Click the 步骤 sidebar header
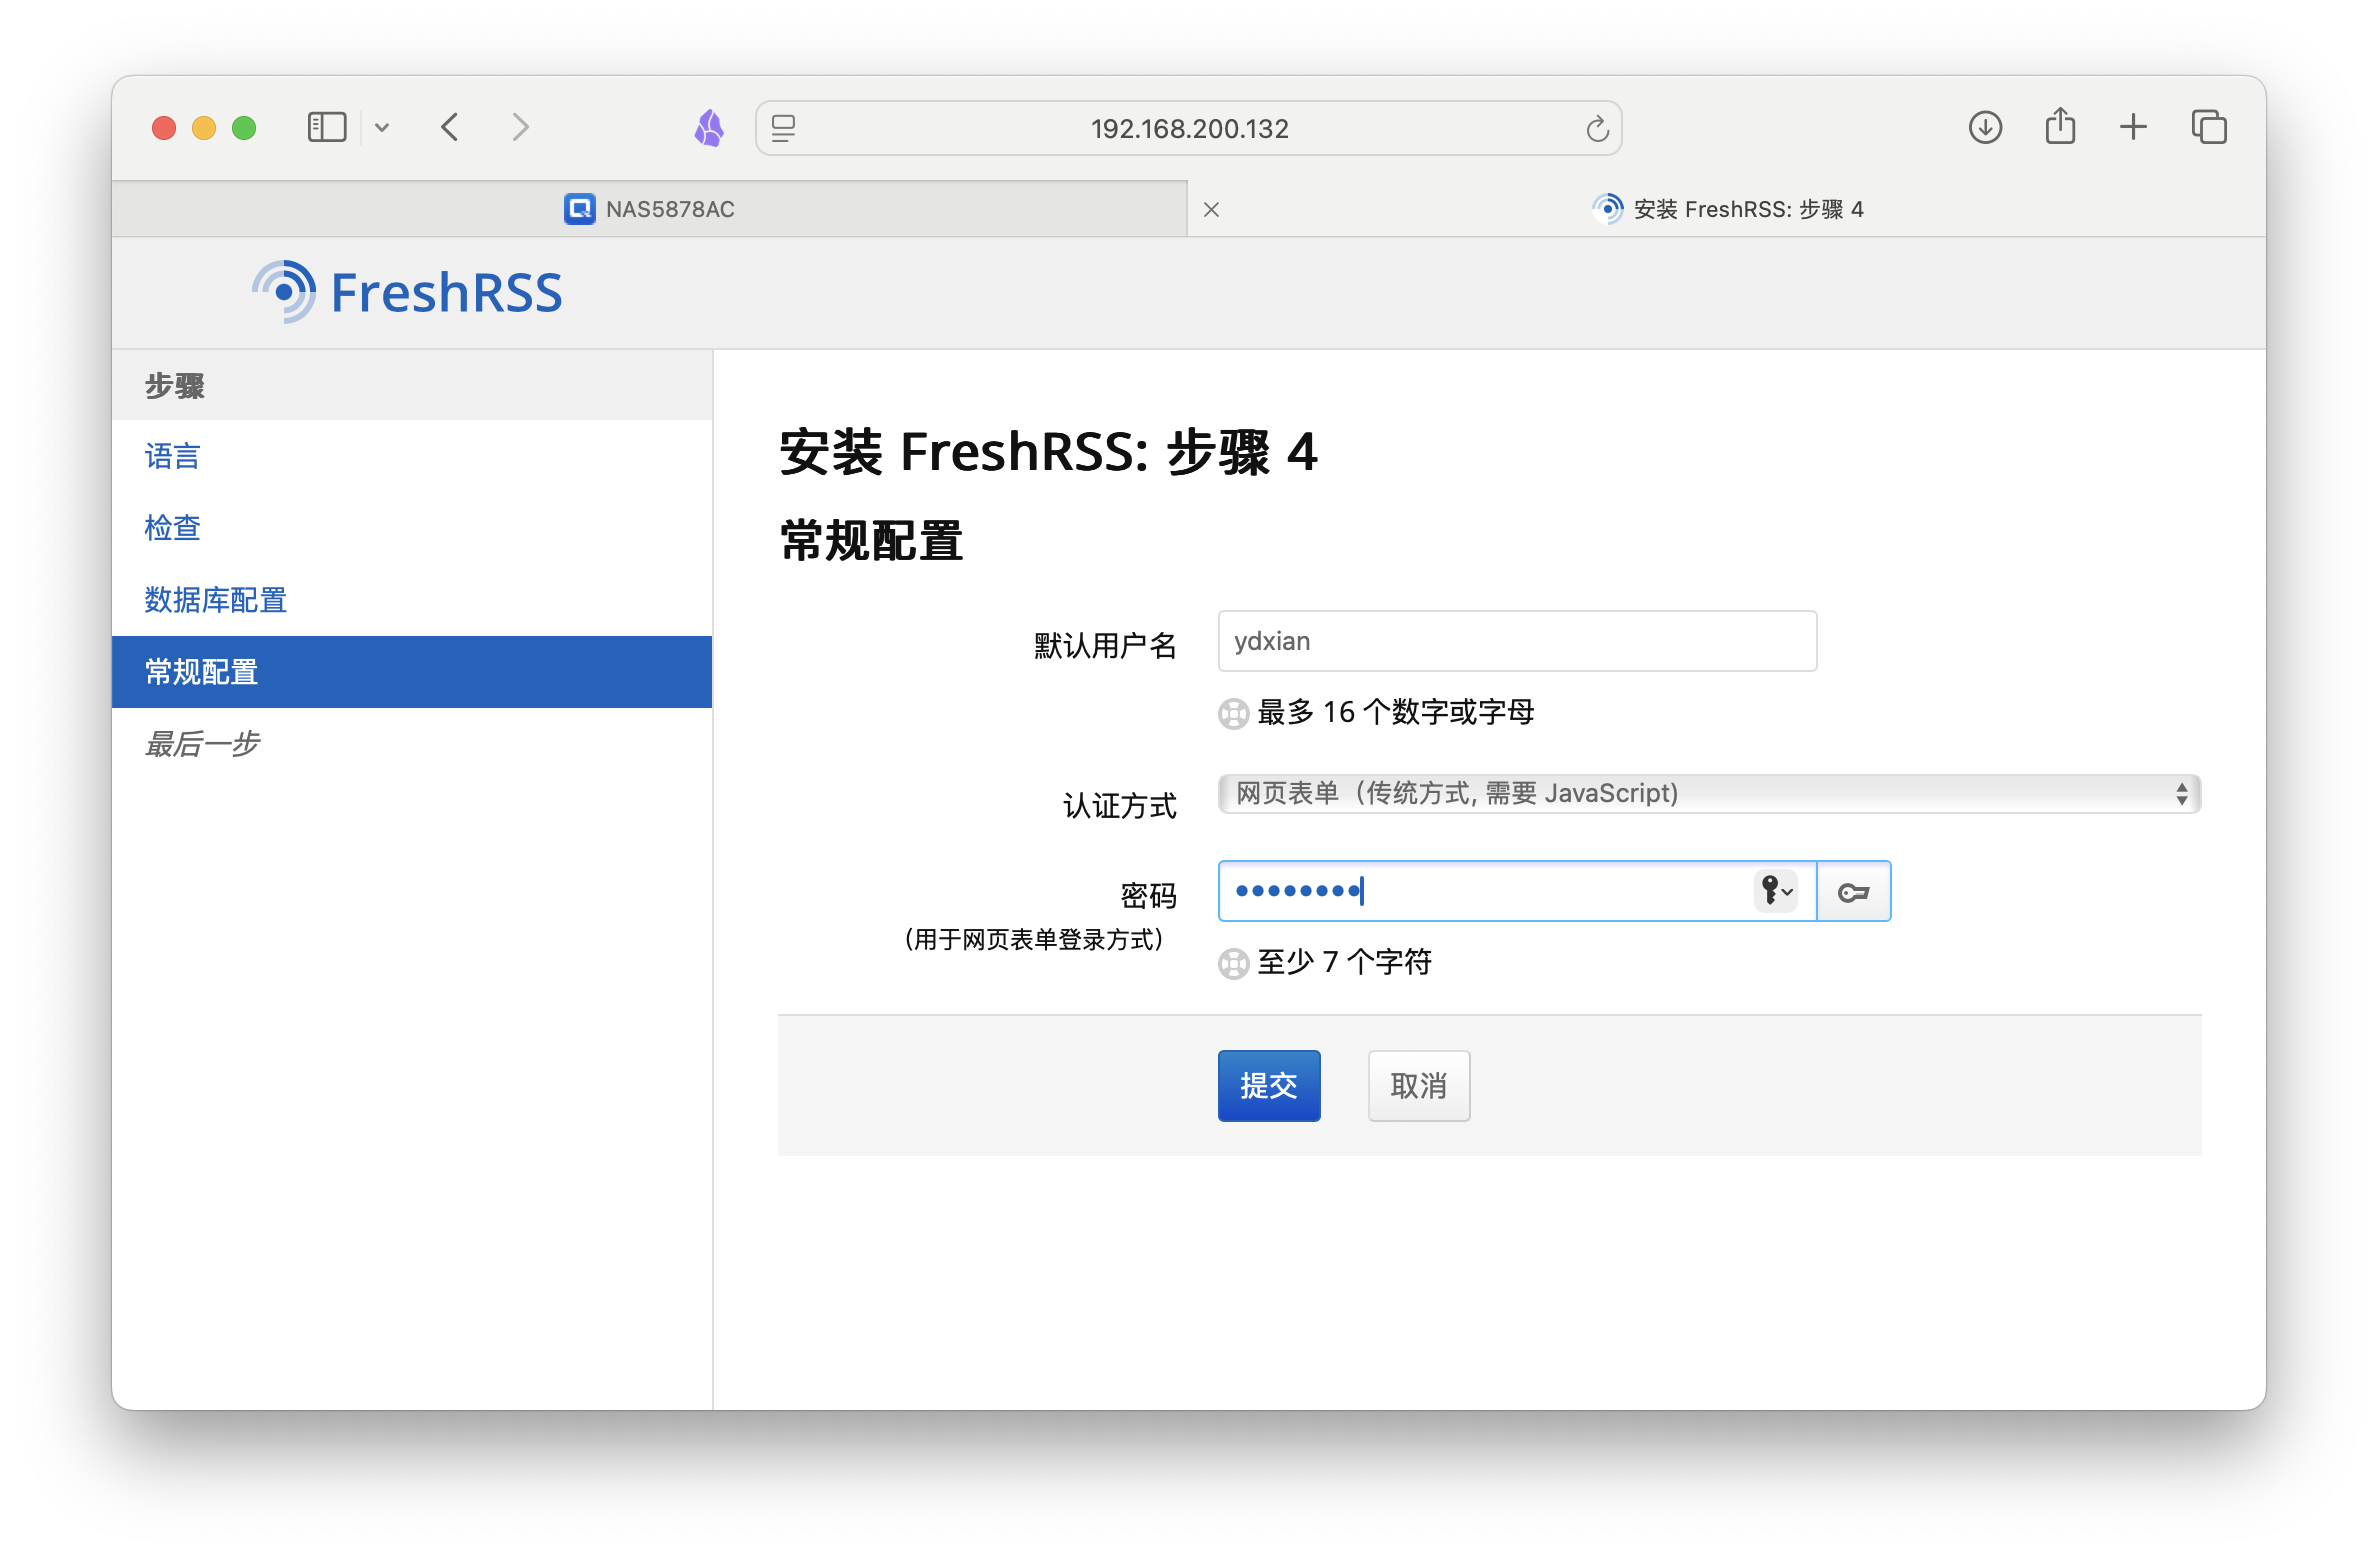 point(174,386)
